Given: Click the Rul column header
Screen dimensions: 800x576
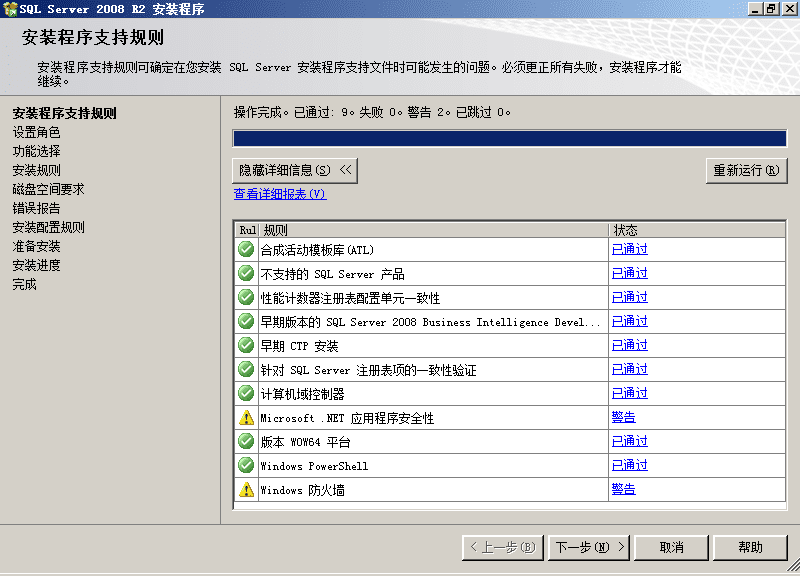Looking at the screenshot, I should point(247,230).
